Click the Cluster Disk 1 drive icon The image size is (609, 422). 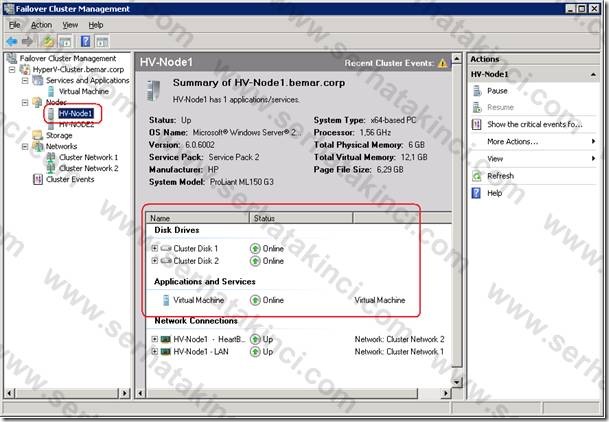pos(166,248)
